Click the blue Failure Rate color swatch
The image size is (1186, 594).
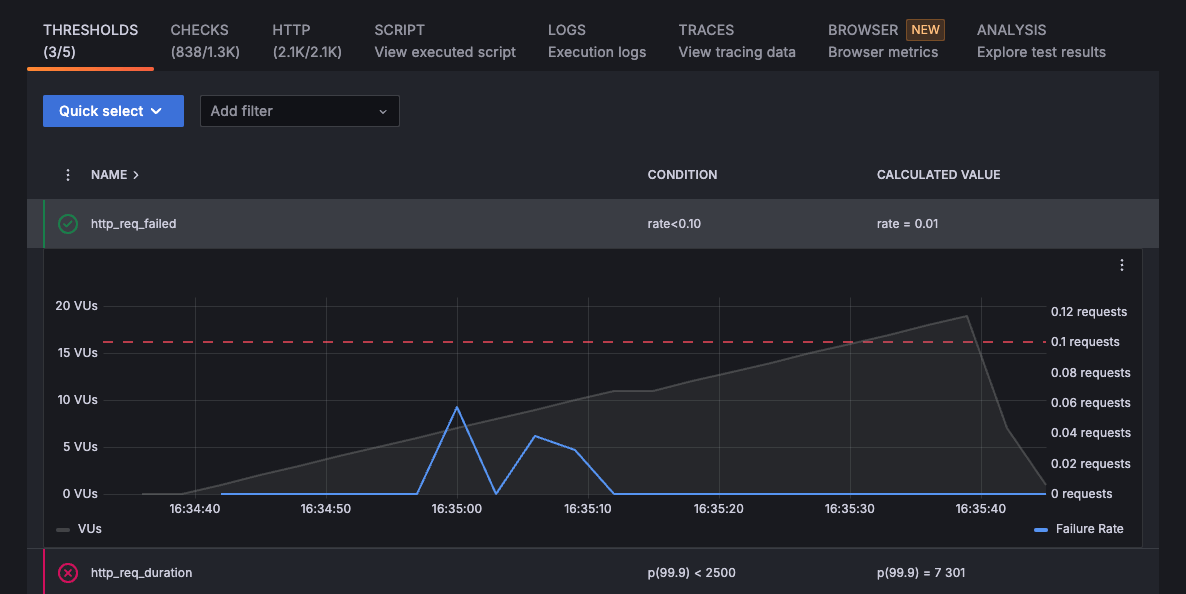[1041, 529]
